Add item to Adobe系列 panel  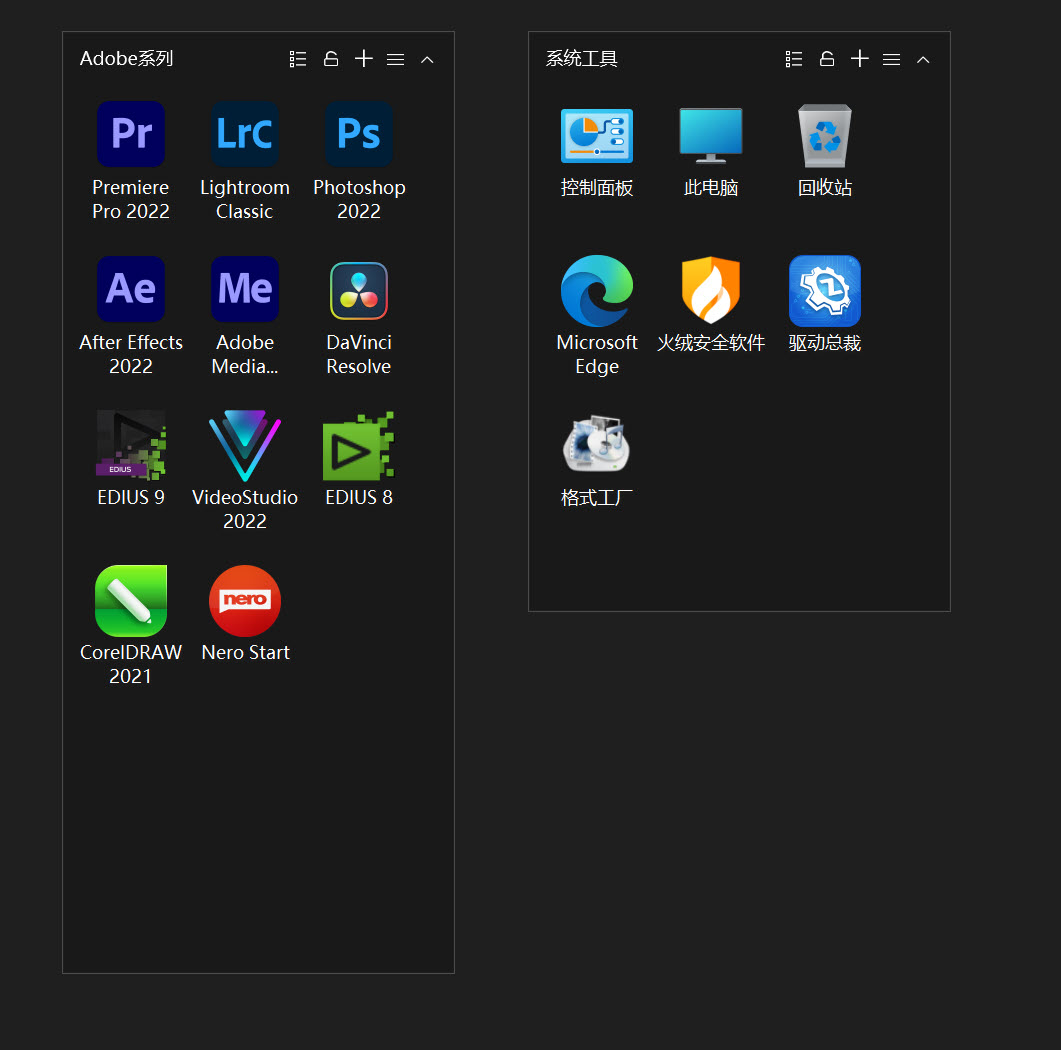(364, 59)
